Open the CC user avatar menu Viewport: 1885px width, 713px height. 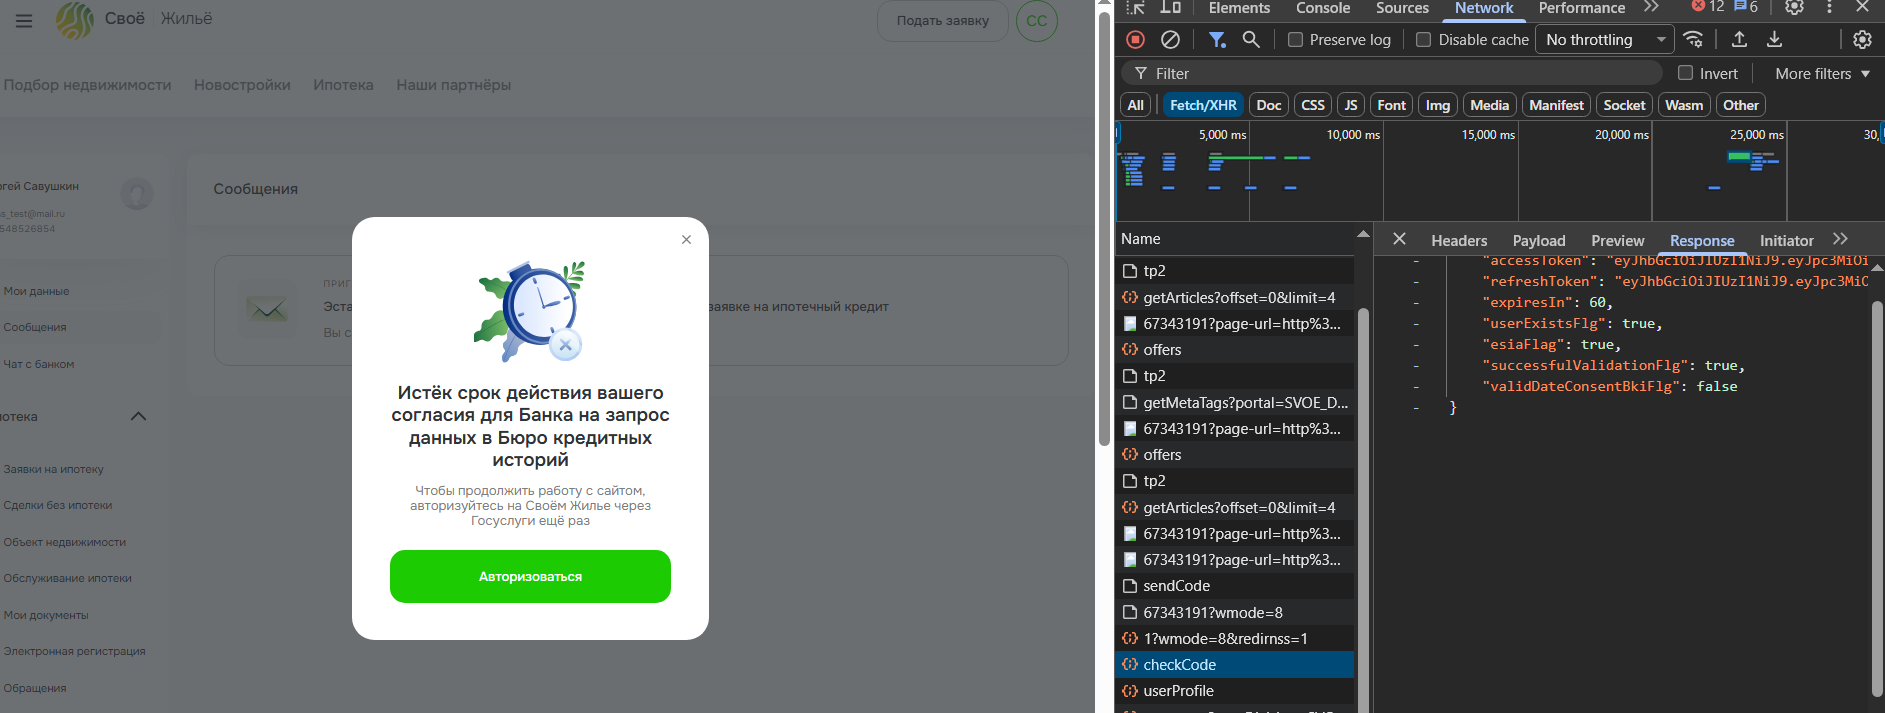click(1037, 20)
